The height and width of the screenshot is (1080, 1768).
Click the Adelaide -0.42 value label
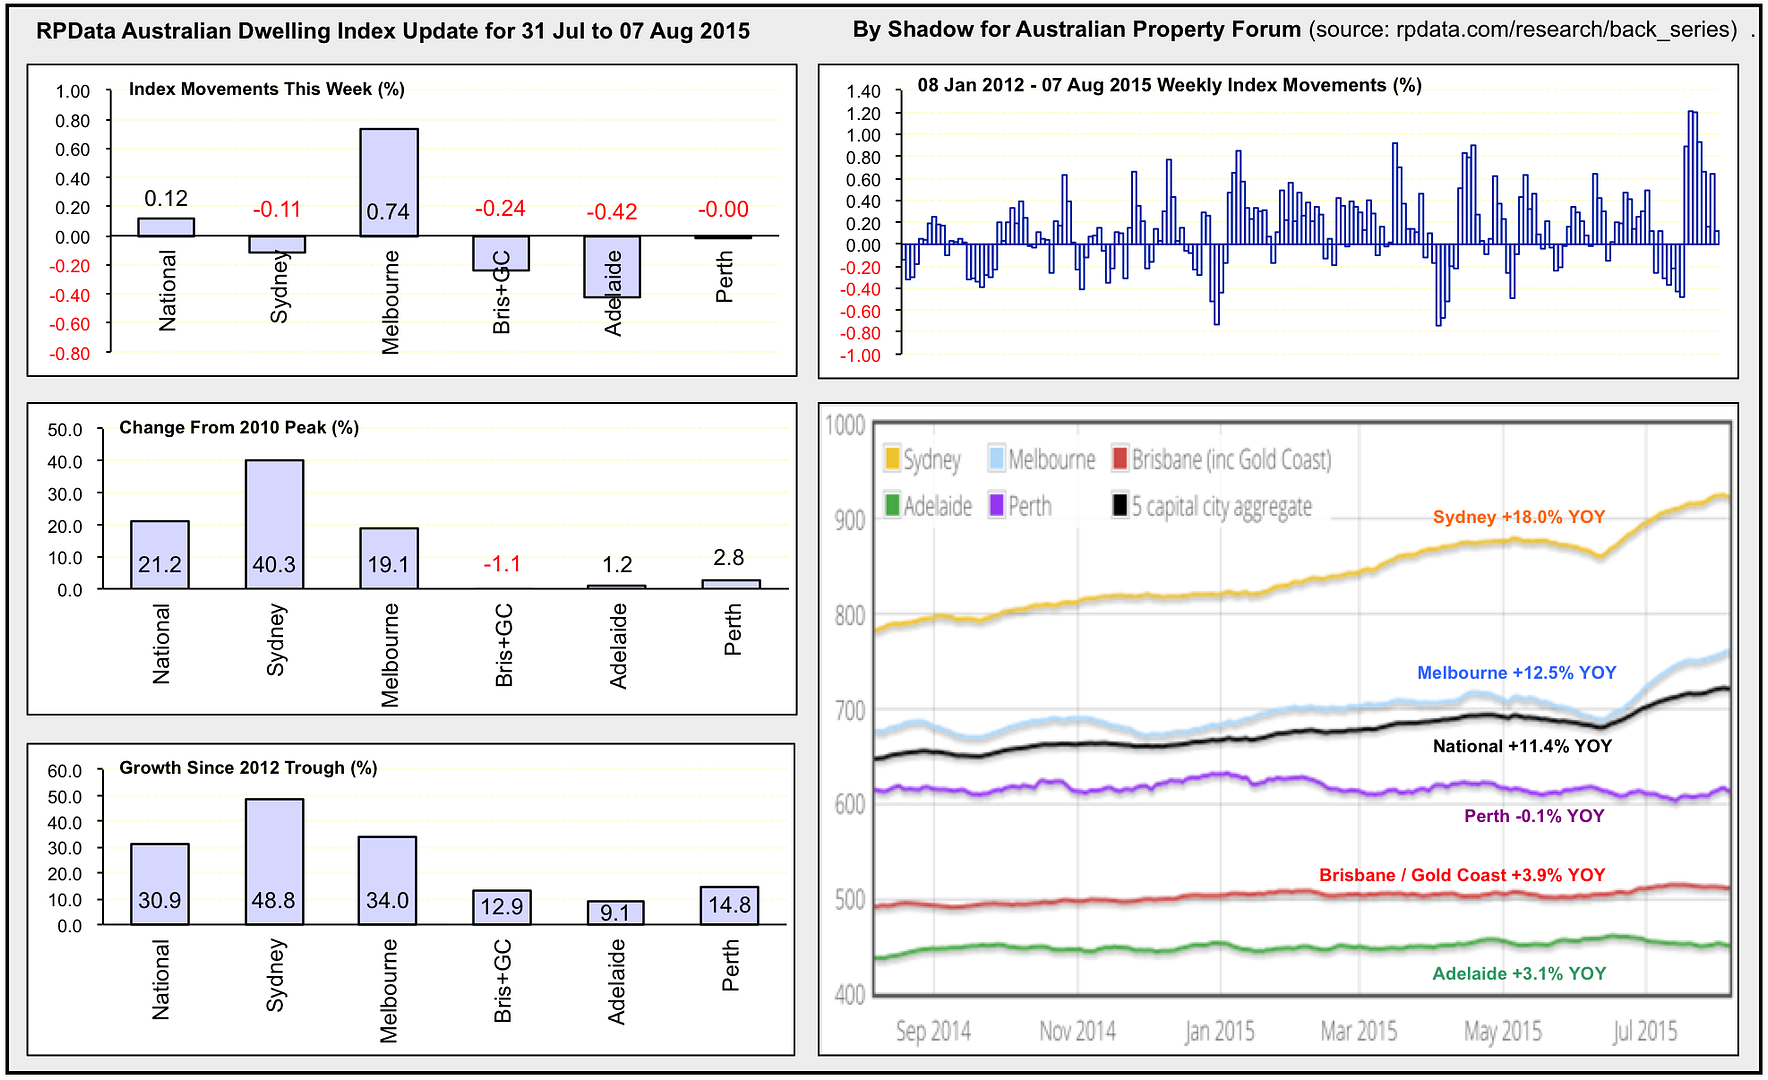point(612,212)
